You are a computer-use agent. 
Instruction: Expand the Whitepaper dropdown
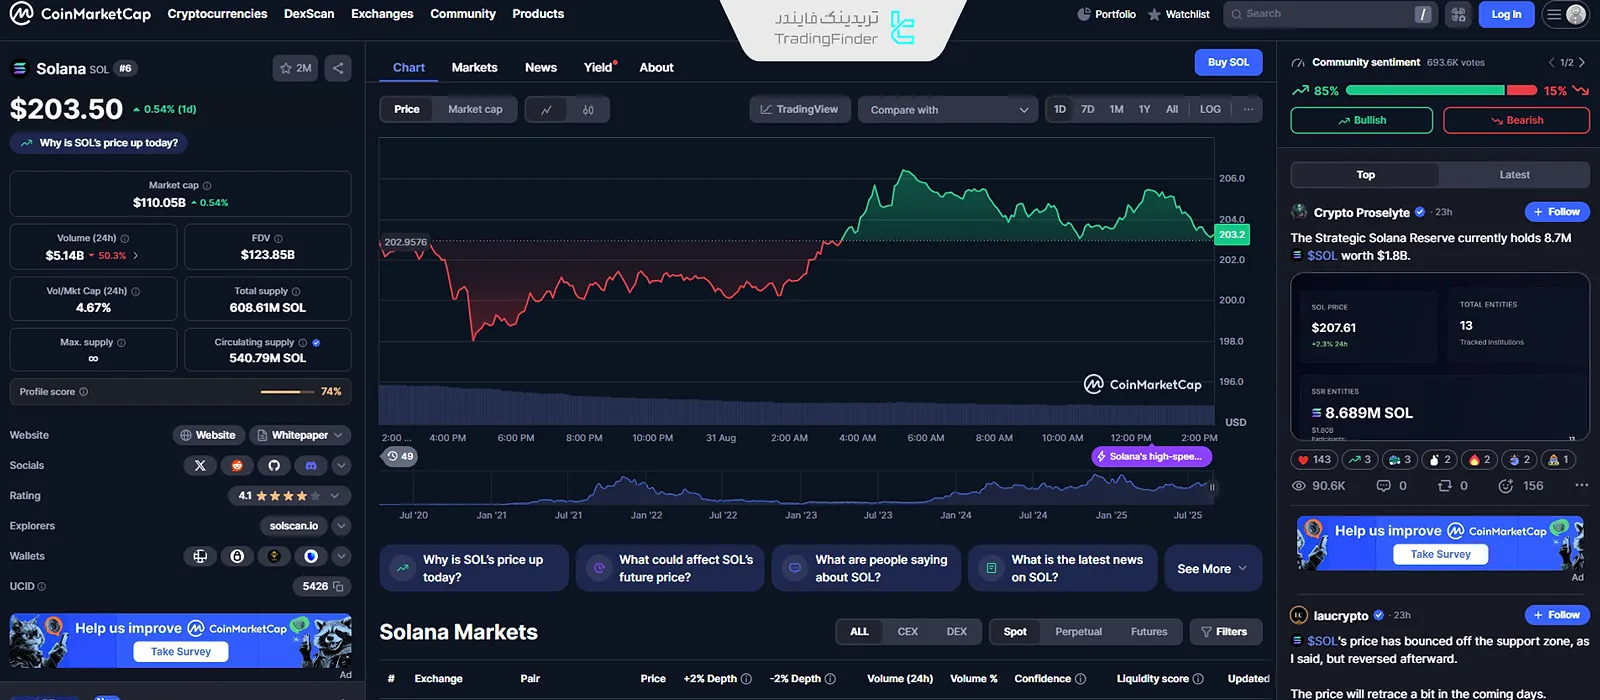tap(299, 435)
